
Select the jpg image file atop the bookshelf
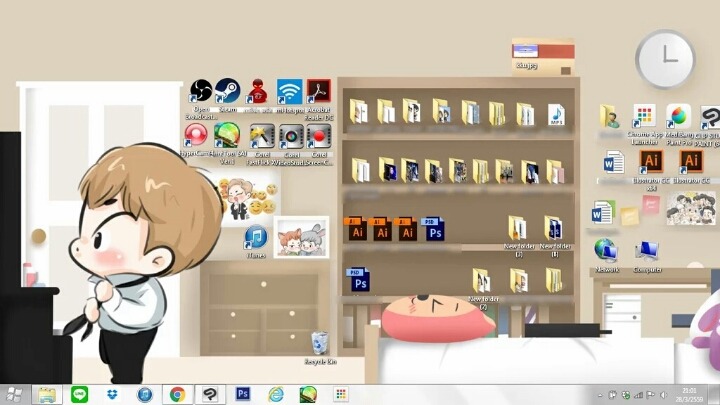coord(543,56)
